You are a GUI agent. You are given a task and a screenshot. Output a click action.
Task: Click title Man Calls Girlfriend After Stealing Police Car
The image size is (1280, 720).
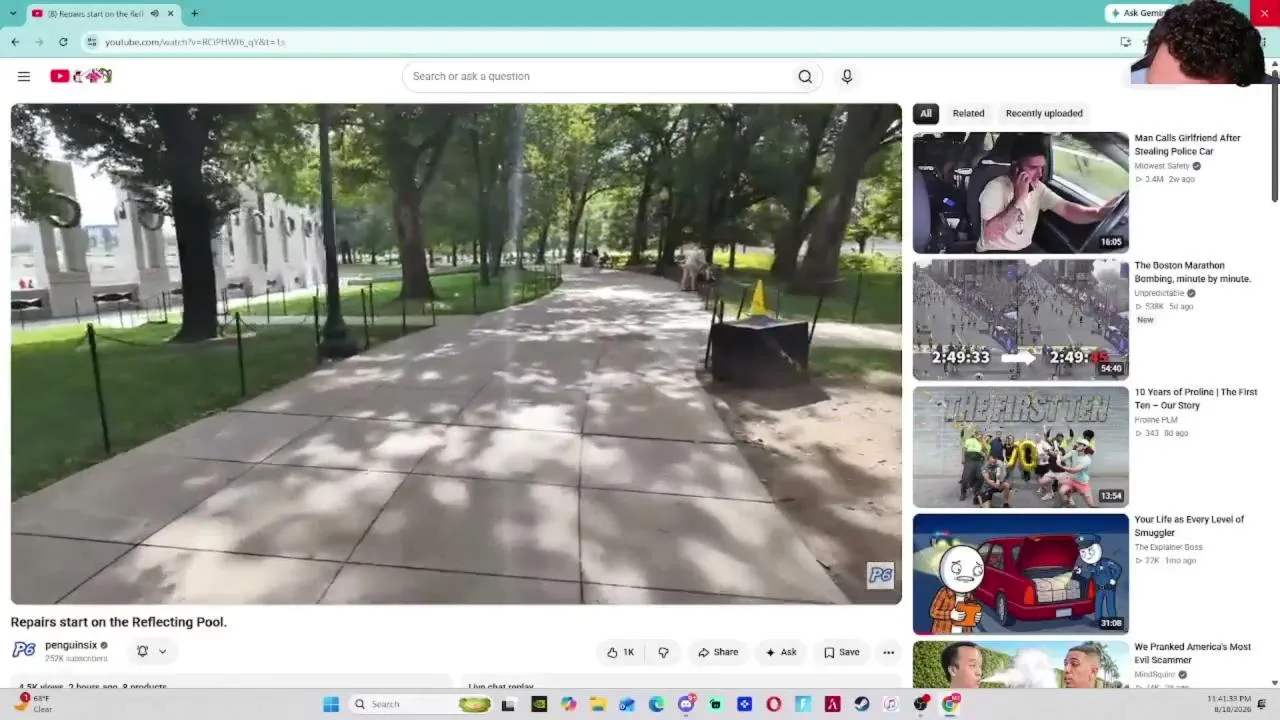[1187, 145]
